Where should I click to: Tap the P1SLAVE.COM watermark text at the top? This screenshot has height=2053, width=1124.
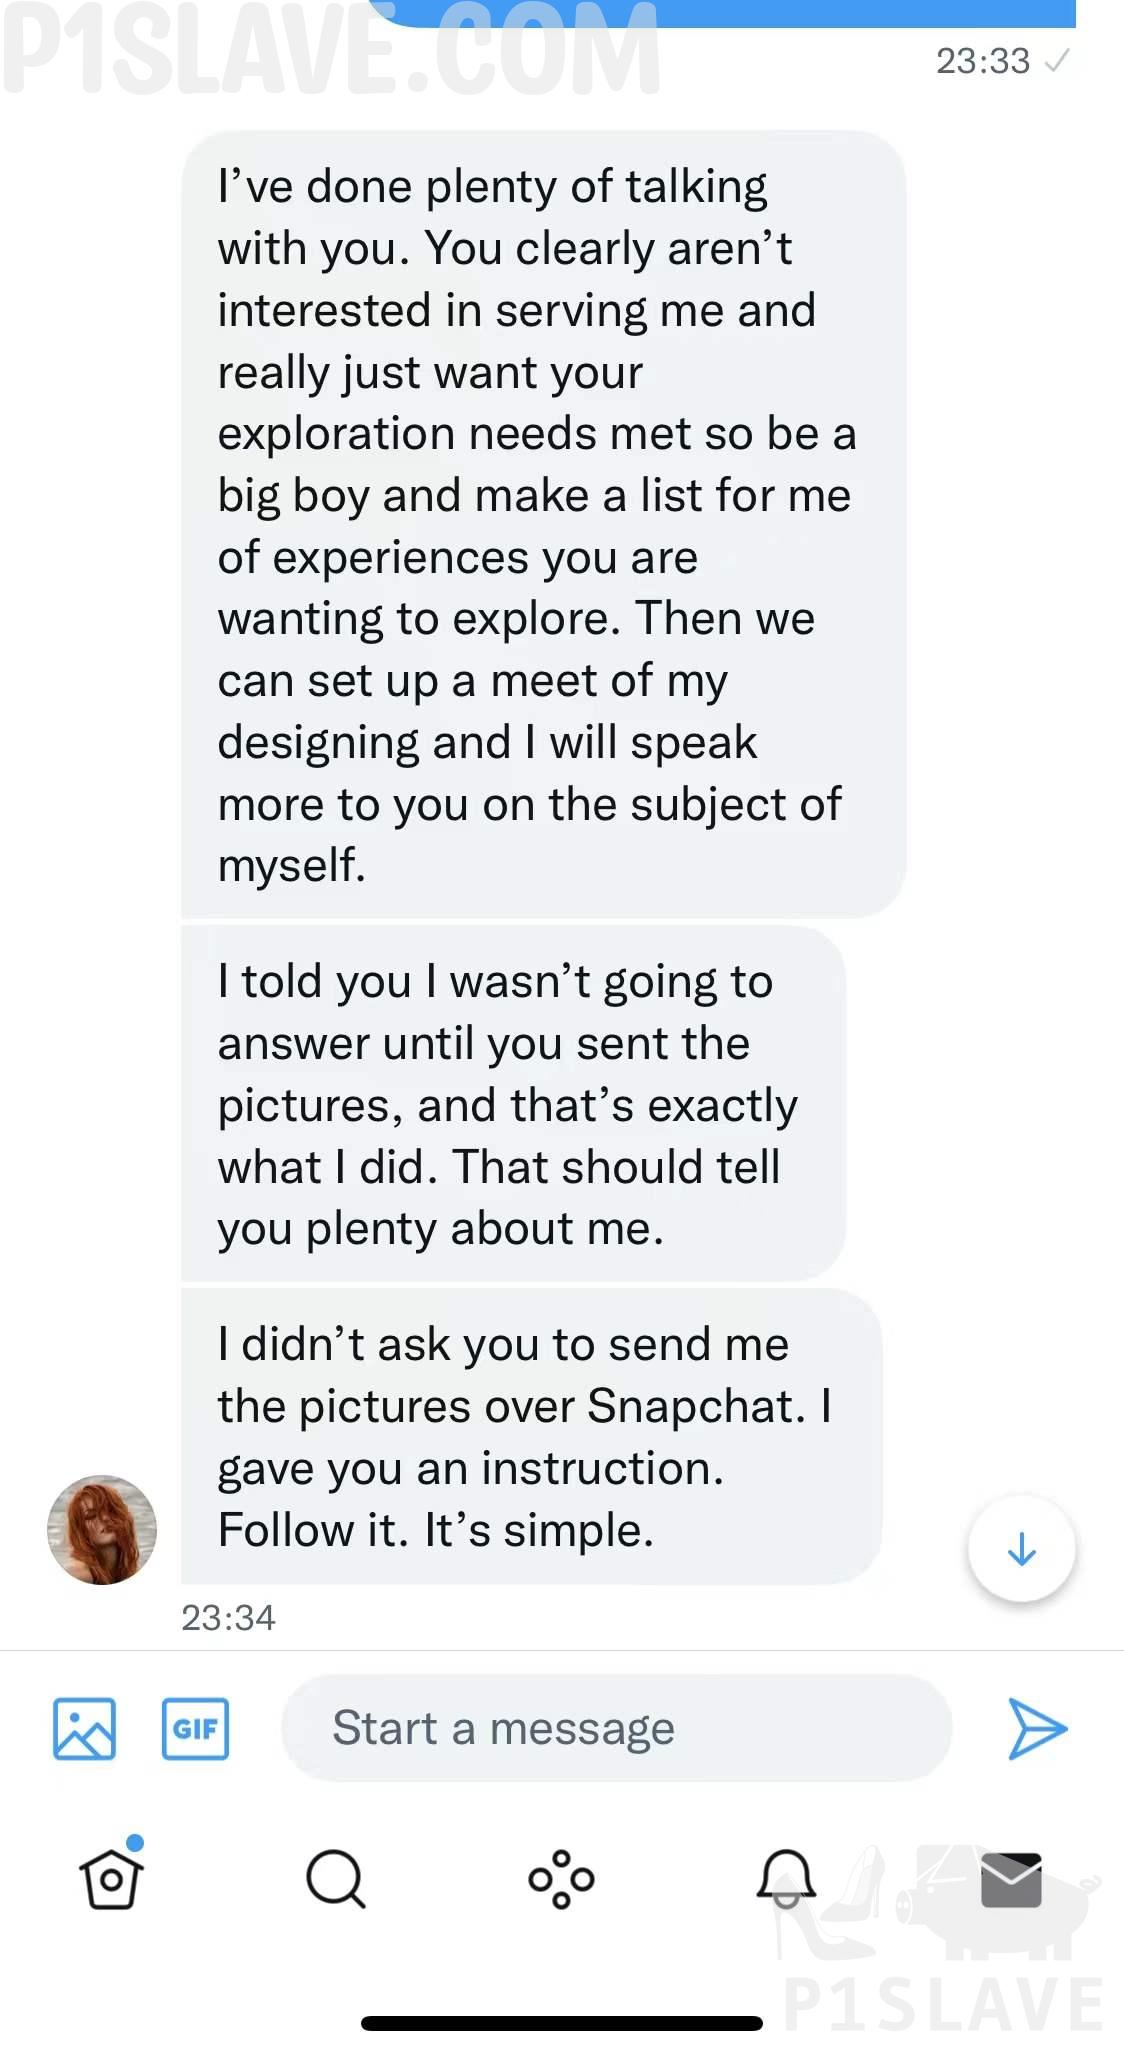coord(330,50)
